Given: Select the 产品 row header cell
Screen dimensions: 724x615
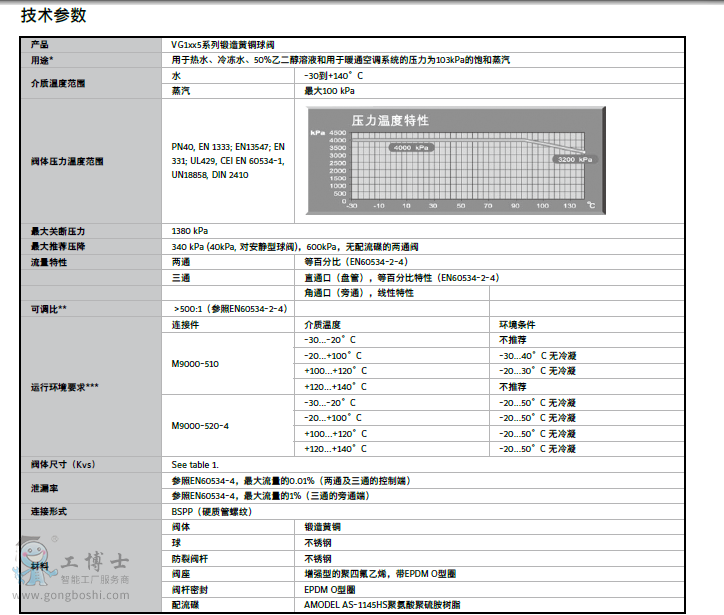Looking at the screenshot, I should point(40,45).
